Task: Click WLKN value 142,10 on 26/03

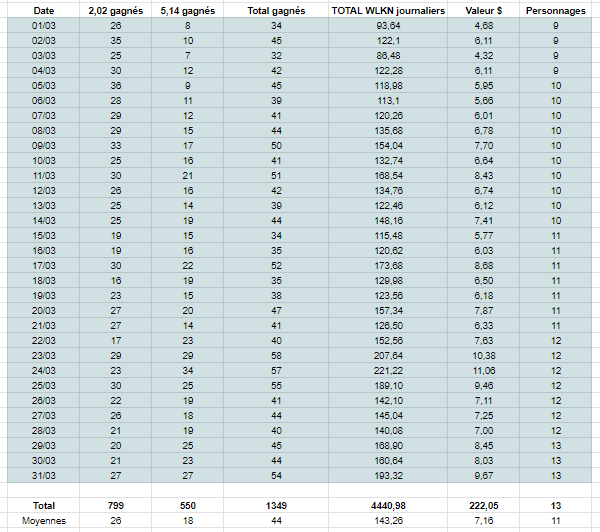Action: coord(388,401)
